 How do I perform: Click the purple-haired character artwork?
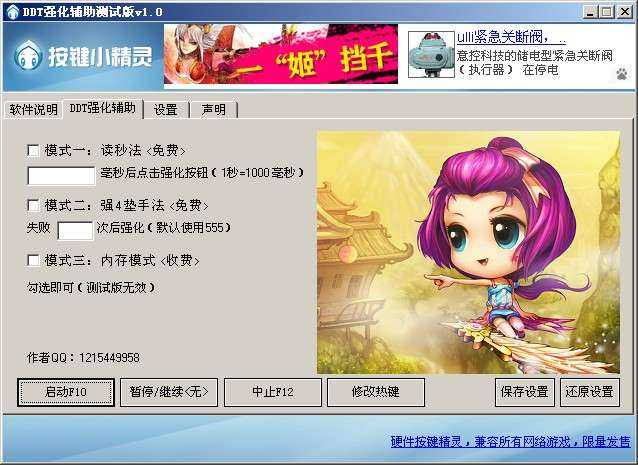click(x=468, y=252)
